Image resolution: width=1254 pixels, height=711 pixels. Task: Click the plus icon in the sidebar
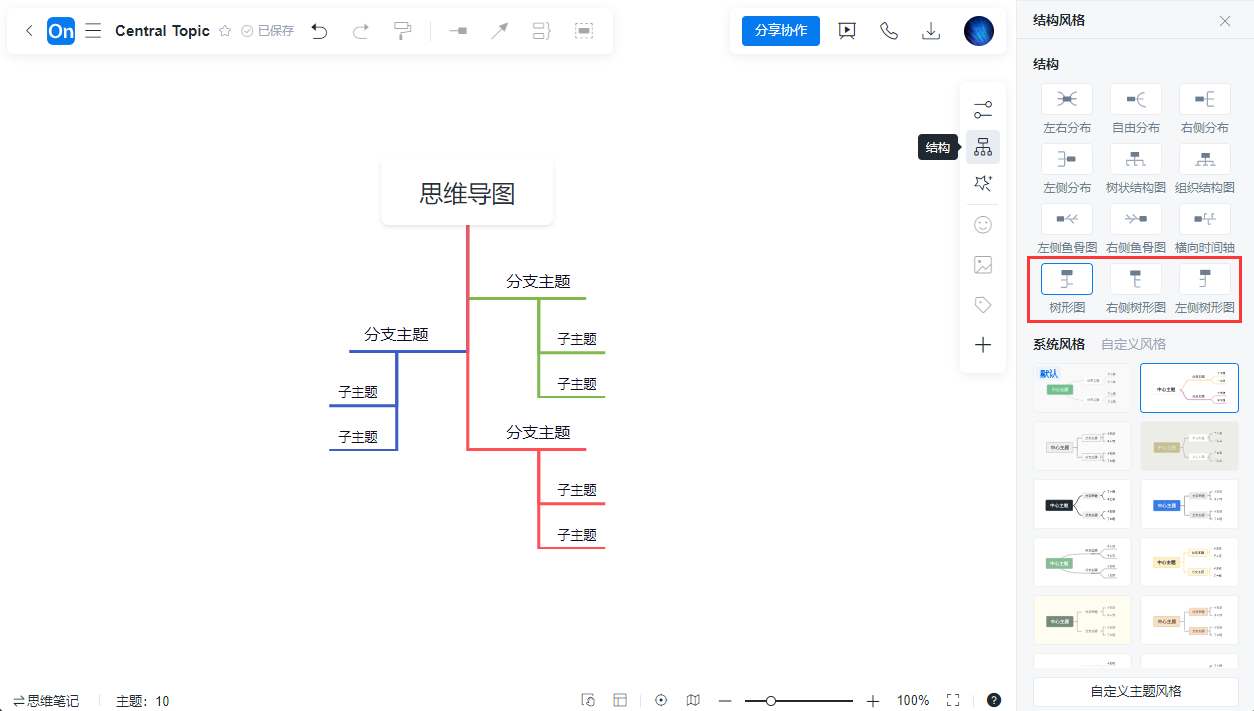click(983, 345)
